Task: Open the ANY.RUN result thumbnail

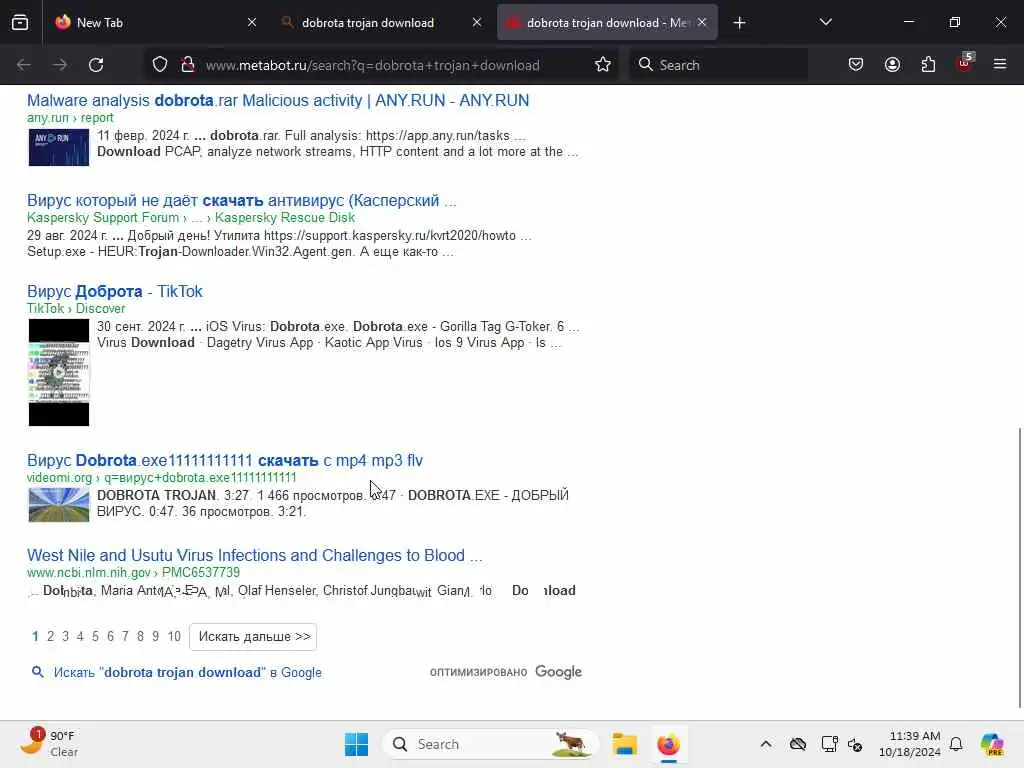Action: [59, 147]
